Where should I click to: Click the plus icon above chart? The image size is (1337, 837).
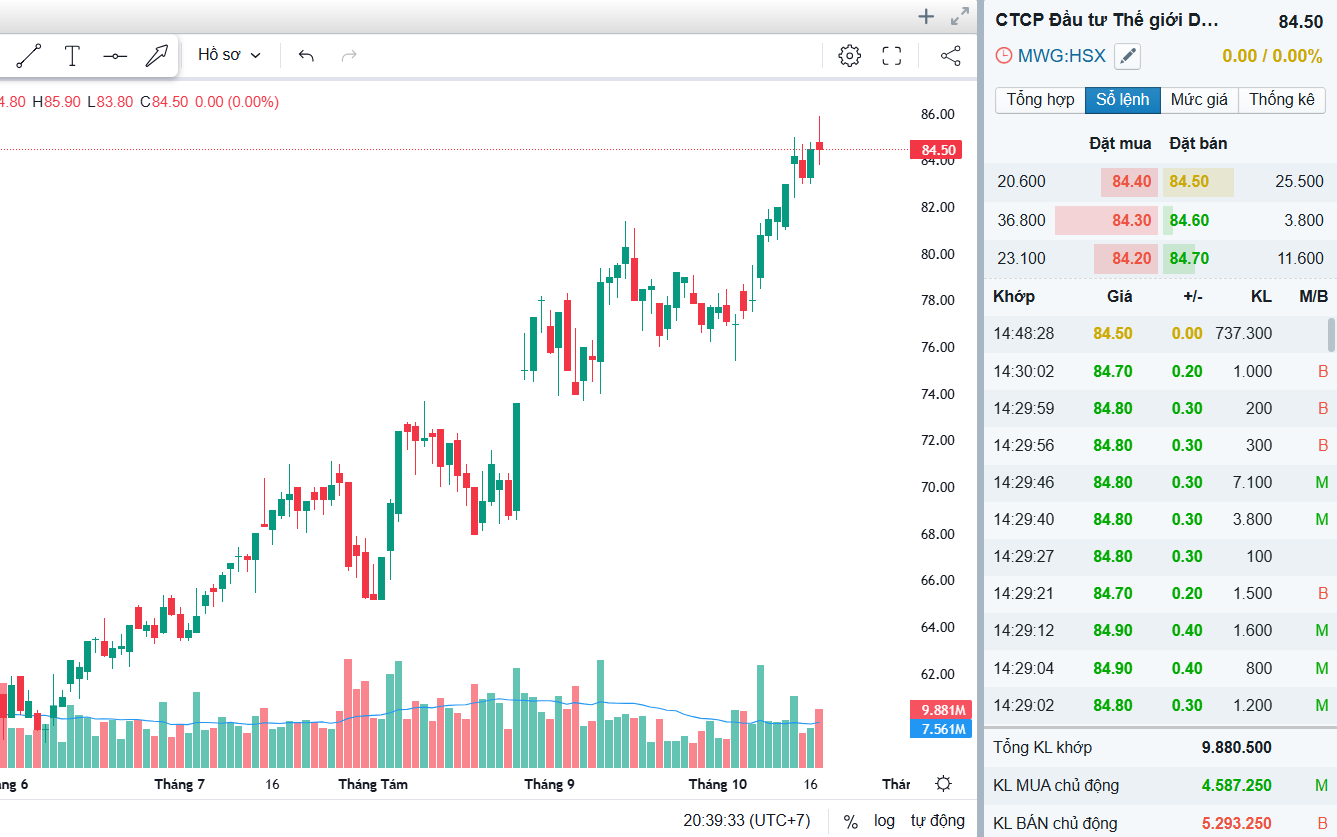pyautogui.click(x=926, y=16)
